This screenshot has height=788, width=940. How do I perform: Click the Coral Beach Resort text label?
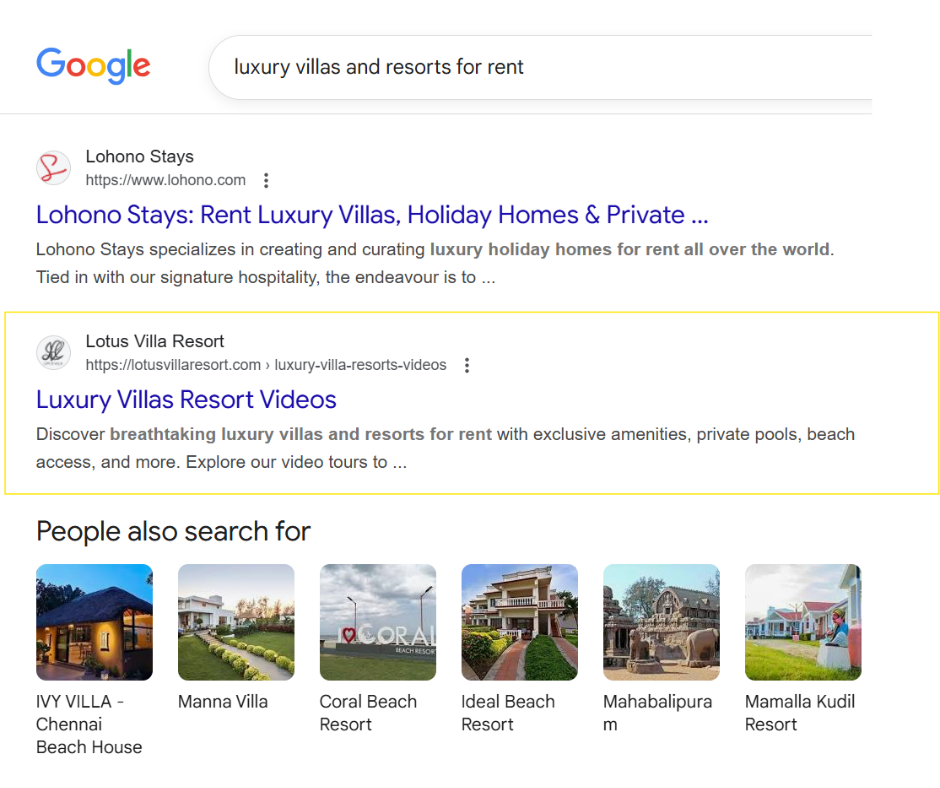point(368,713)
